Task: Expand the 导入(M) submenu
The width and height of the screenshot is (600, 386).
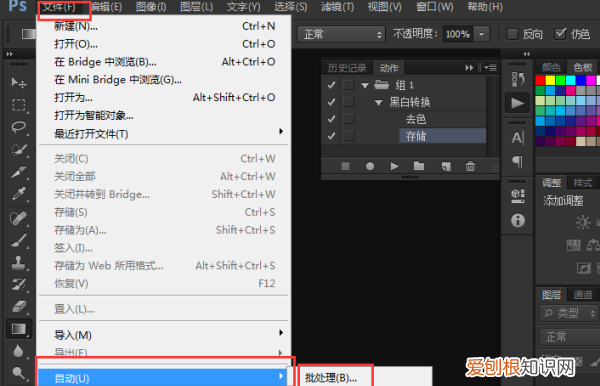Action: click(164, 335)
